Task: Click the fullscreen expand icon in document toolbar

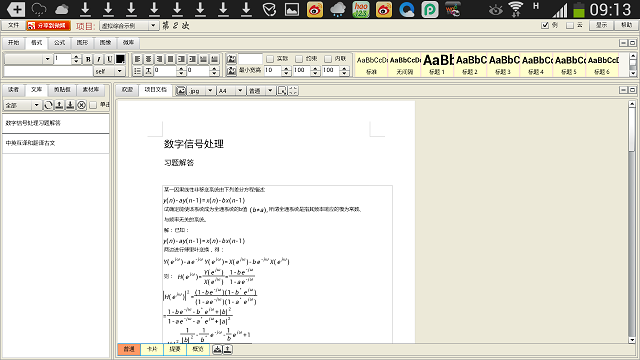Action: click(x=293, y=91)
